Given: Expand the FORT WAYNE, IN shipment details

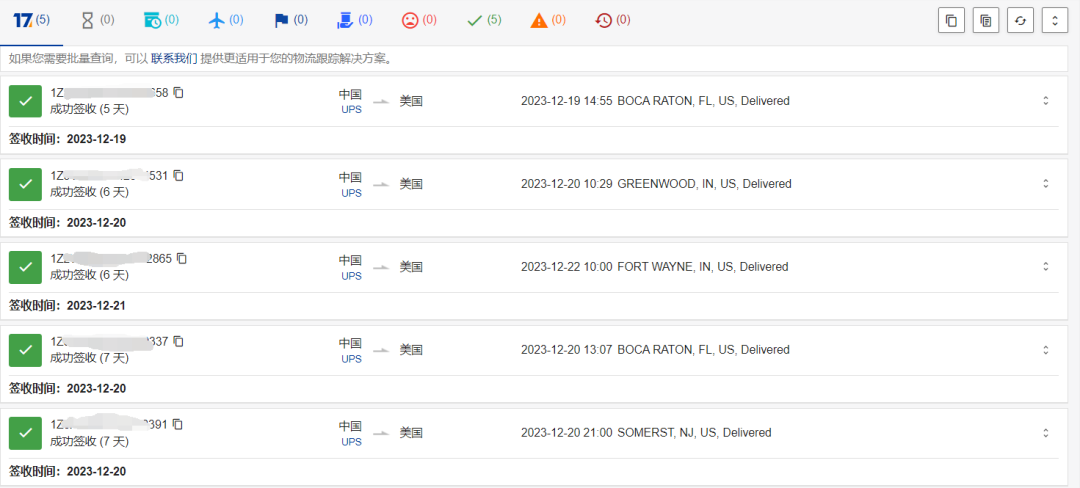Looking at the screenshot, I should (1046, 267).
